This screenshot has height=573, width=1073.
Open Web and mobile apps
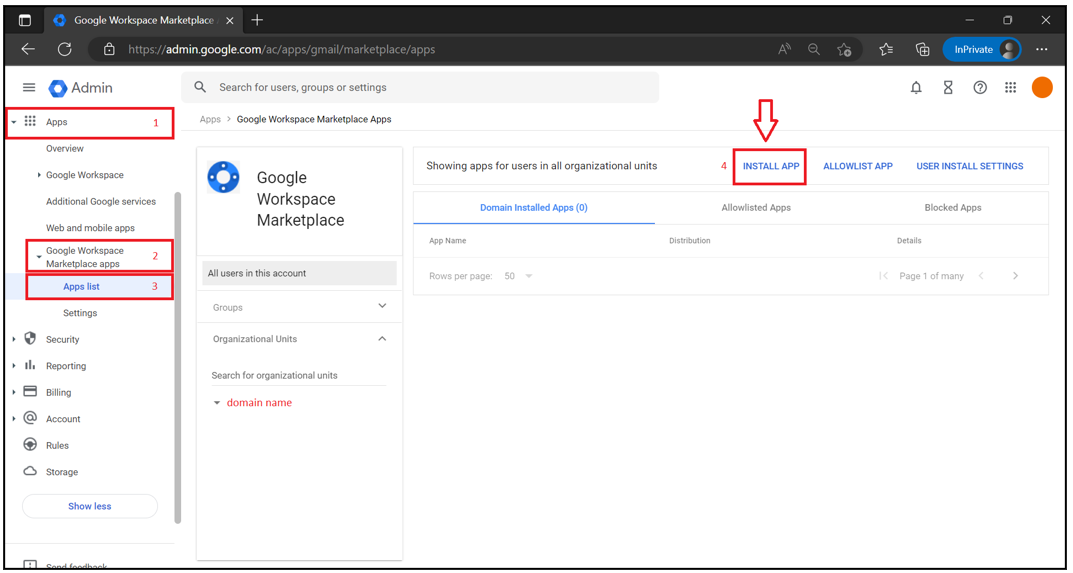(x=90, y=228)
